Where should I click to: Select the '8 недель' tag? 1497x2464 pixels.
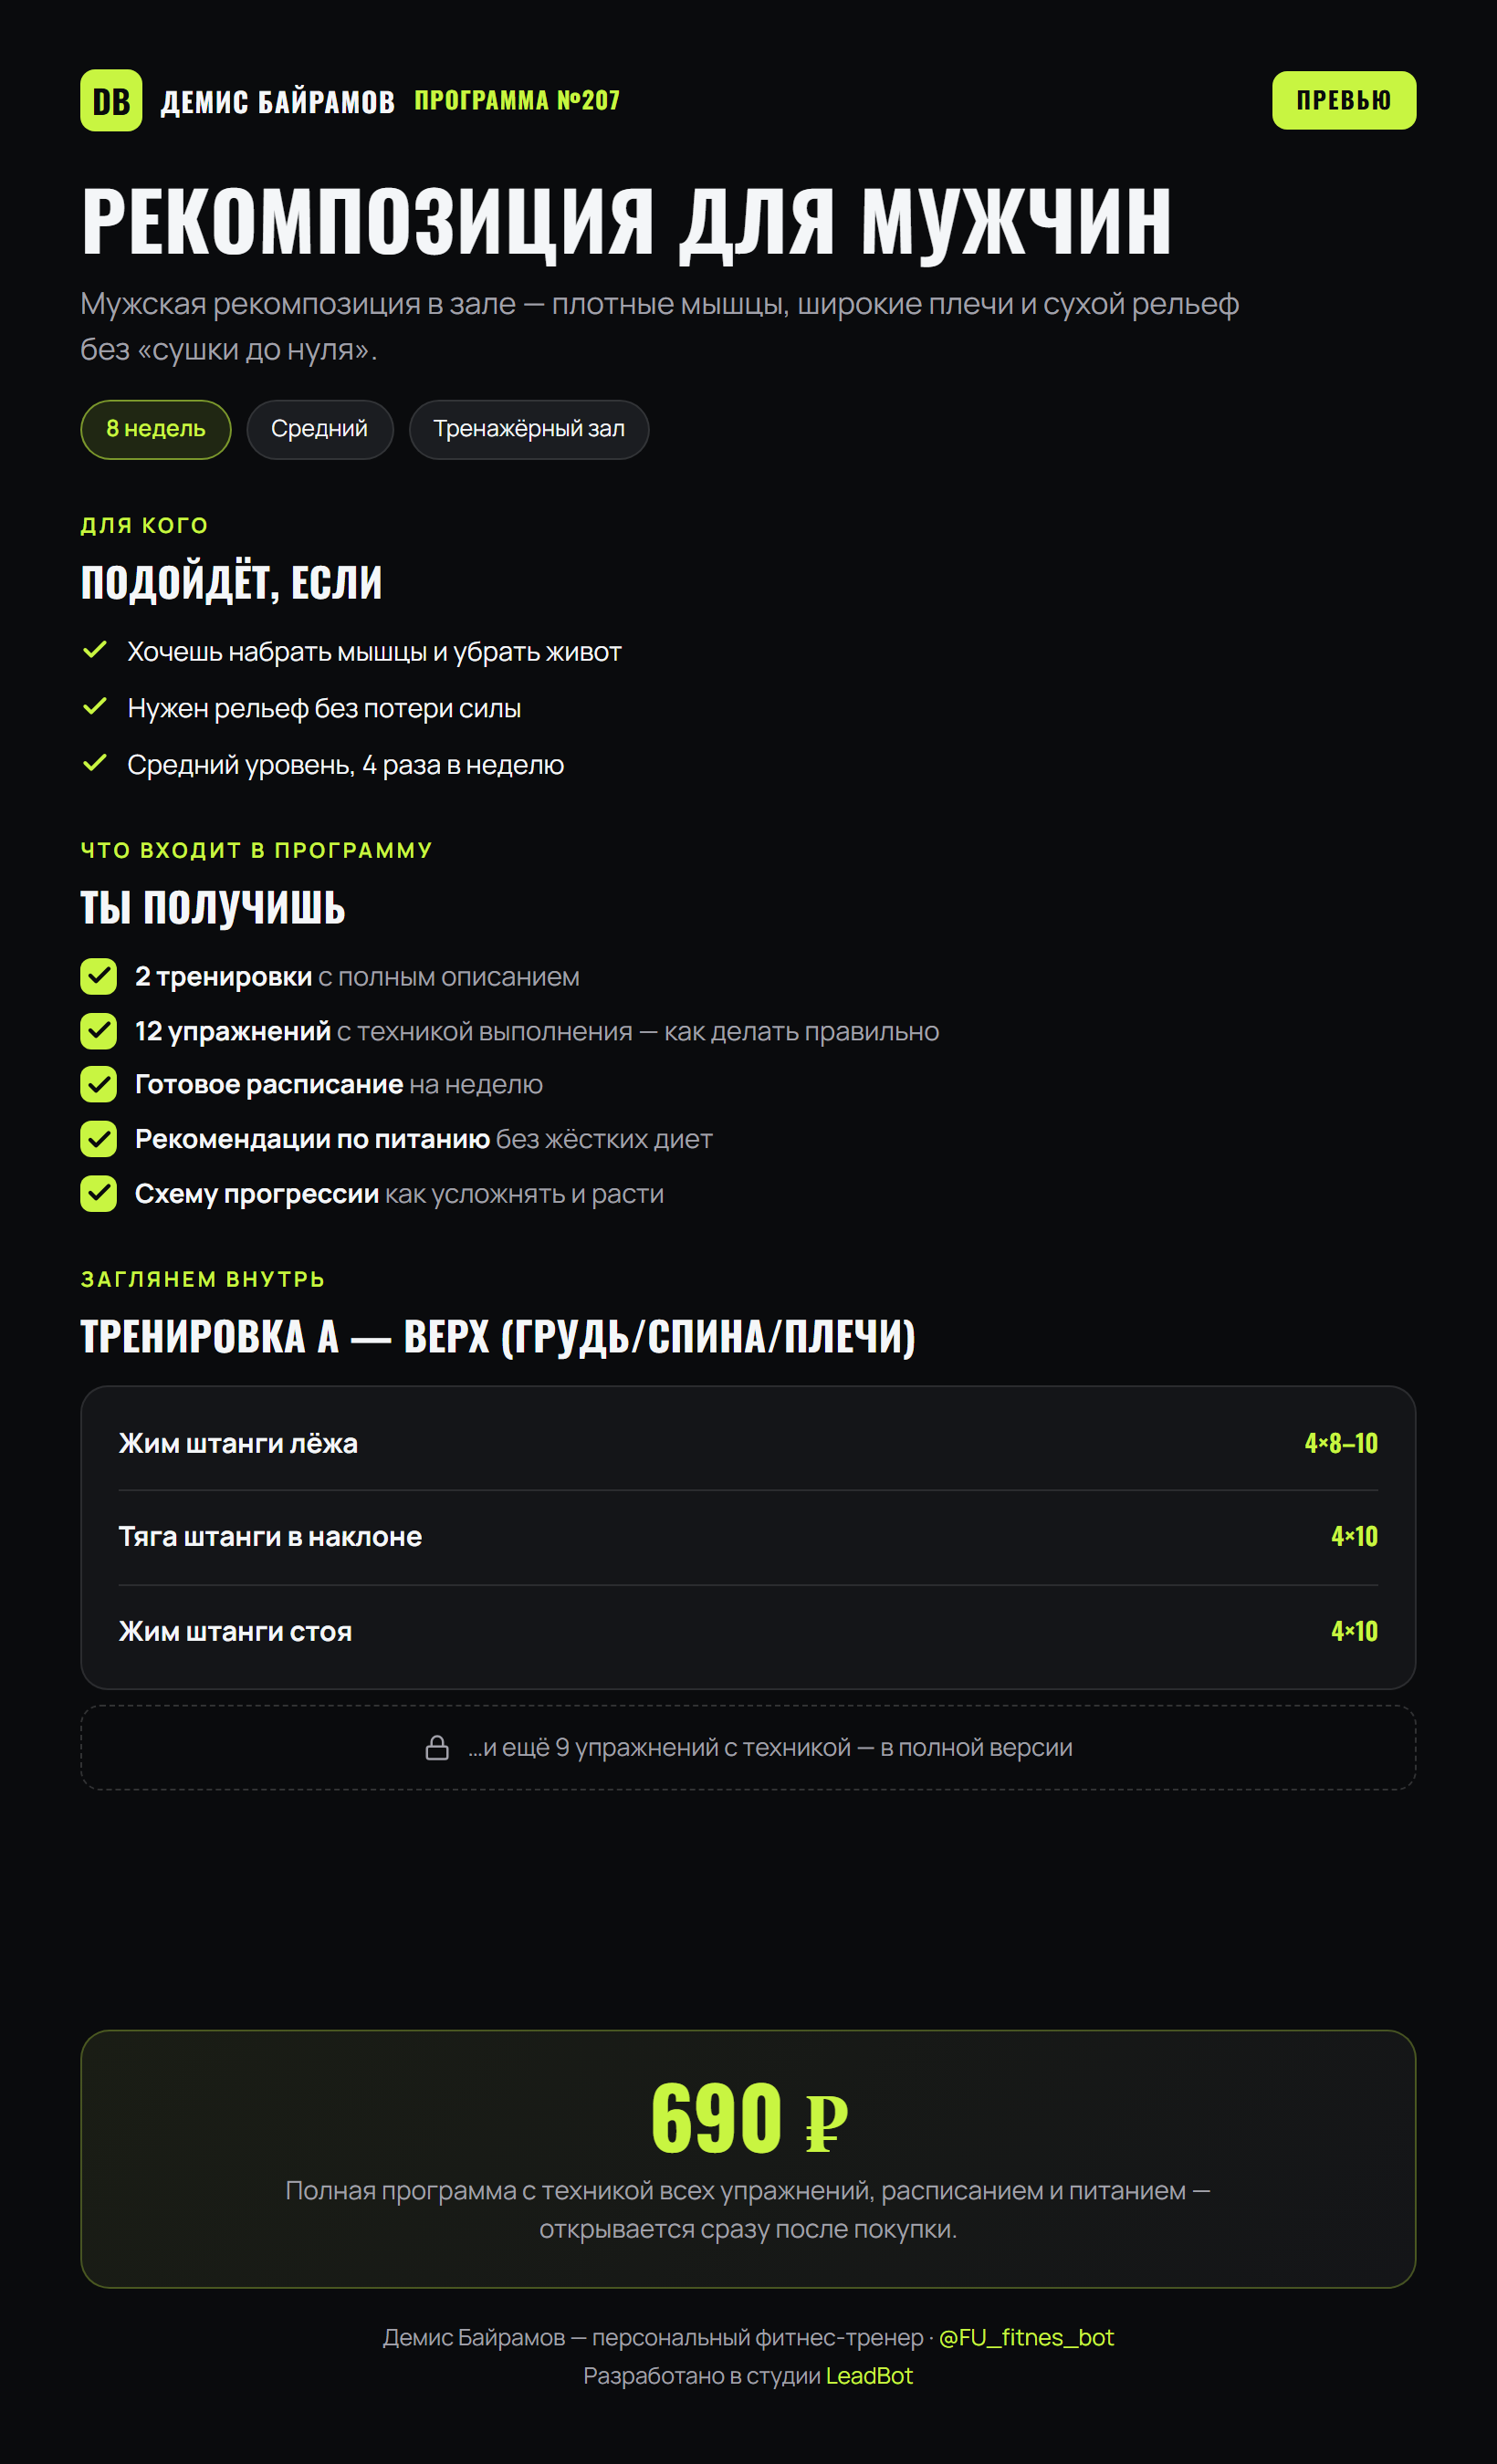coord(156,429)
